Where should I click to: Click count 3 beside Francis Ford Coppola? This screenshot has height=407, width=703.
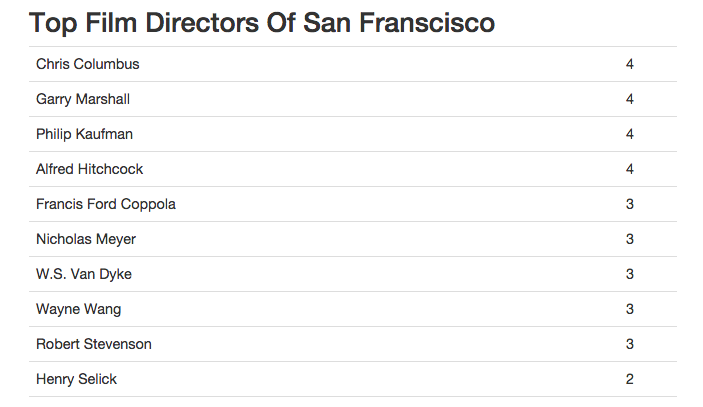pyautogui.click(x=629, y=204)
